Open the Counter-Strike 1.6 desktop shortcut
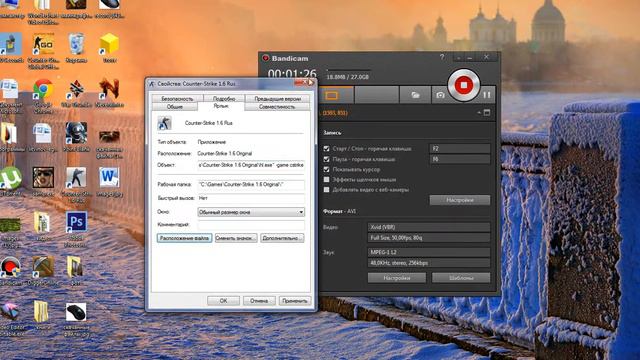The height and width of the screenshot is (360, 640). pos(76,178)
